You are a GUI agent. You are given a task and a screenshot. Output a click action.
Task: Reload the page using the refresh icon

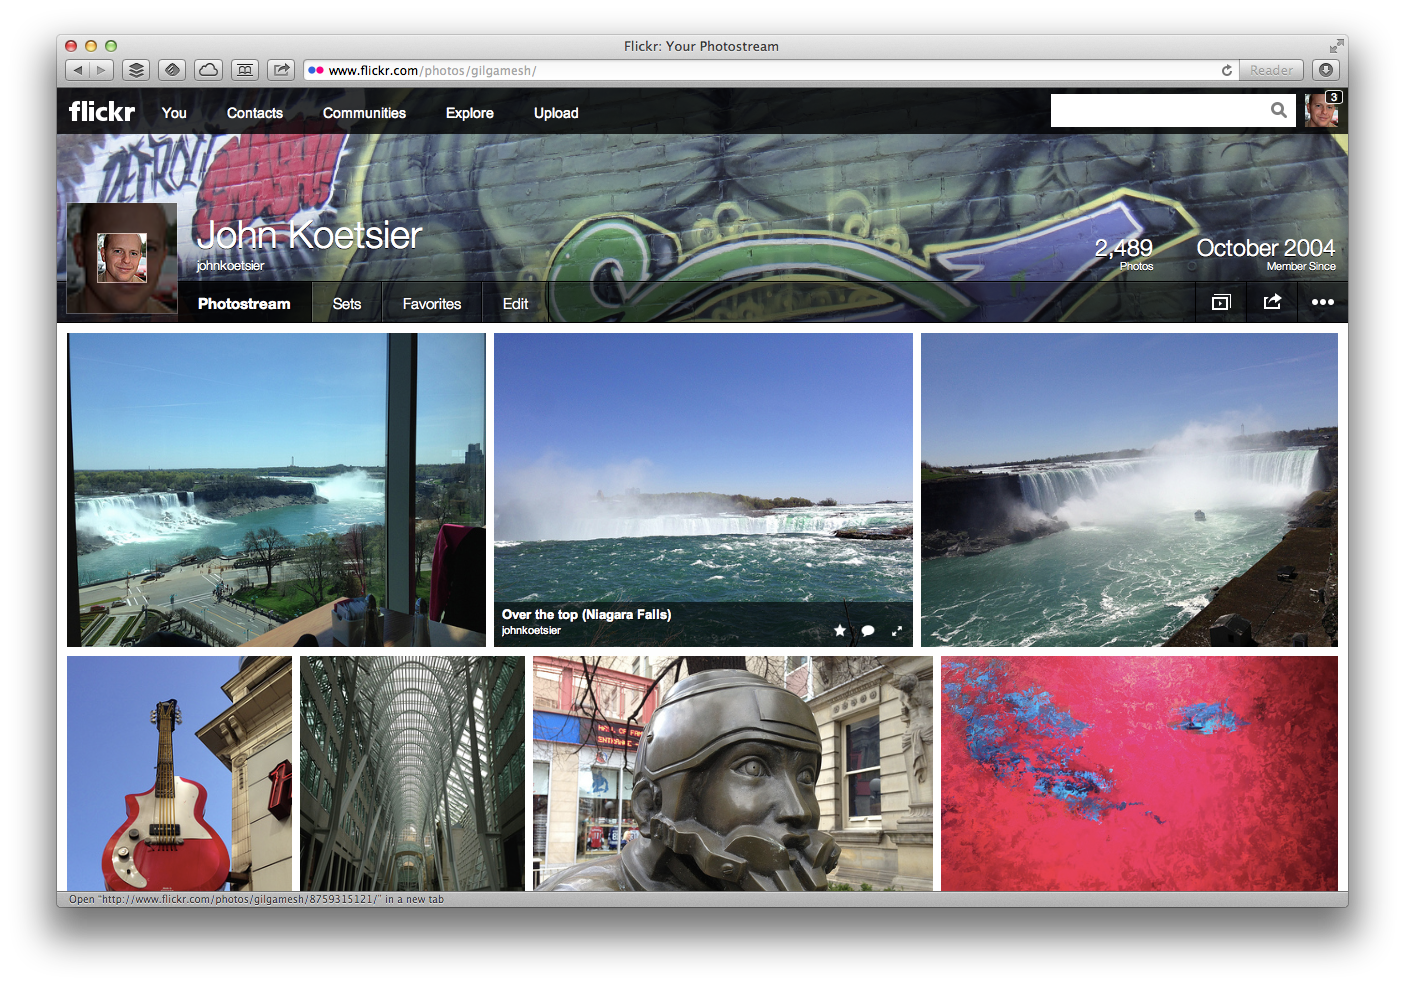[1227, 70]
